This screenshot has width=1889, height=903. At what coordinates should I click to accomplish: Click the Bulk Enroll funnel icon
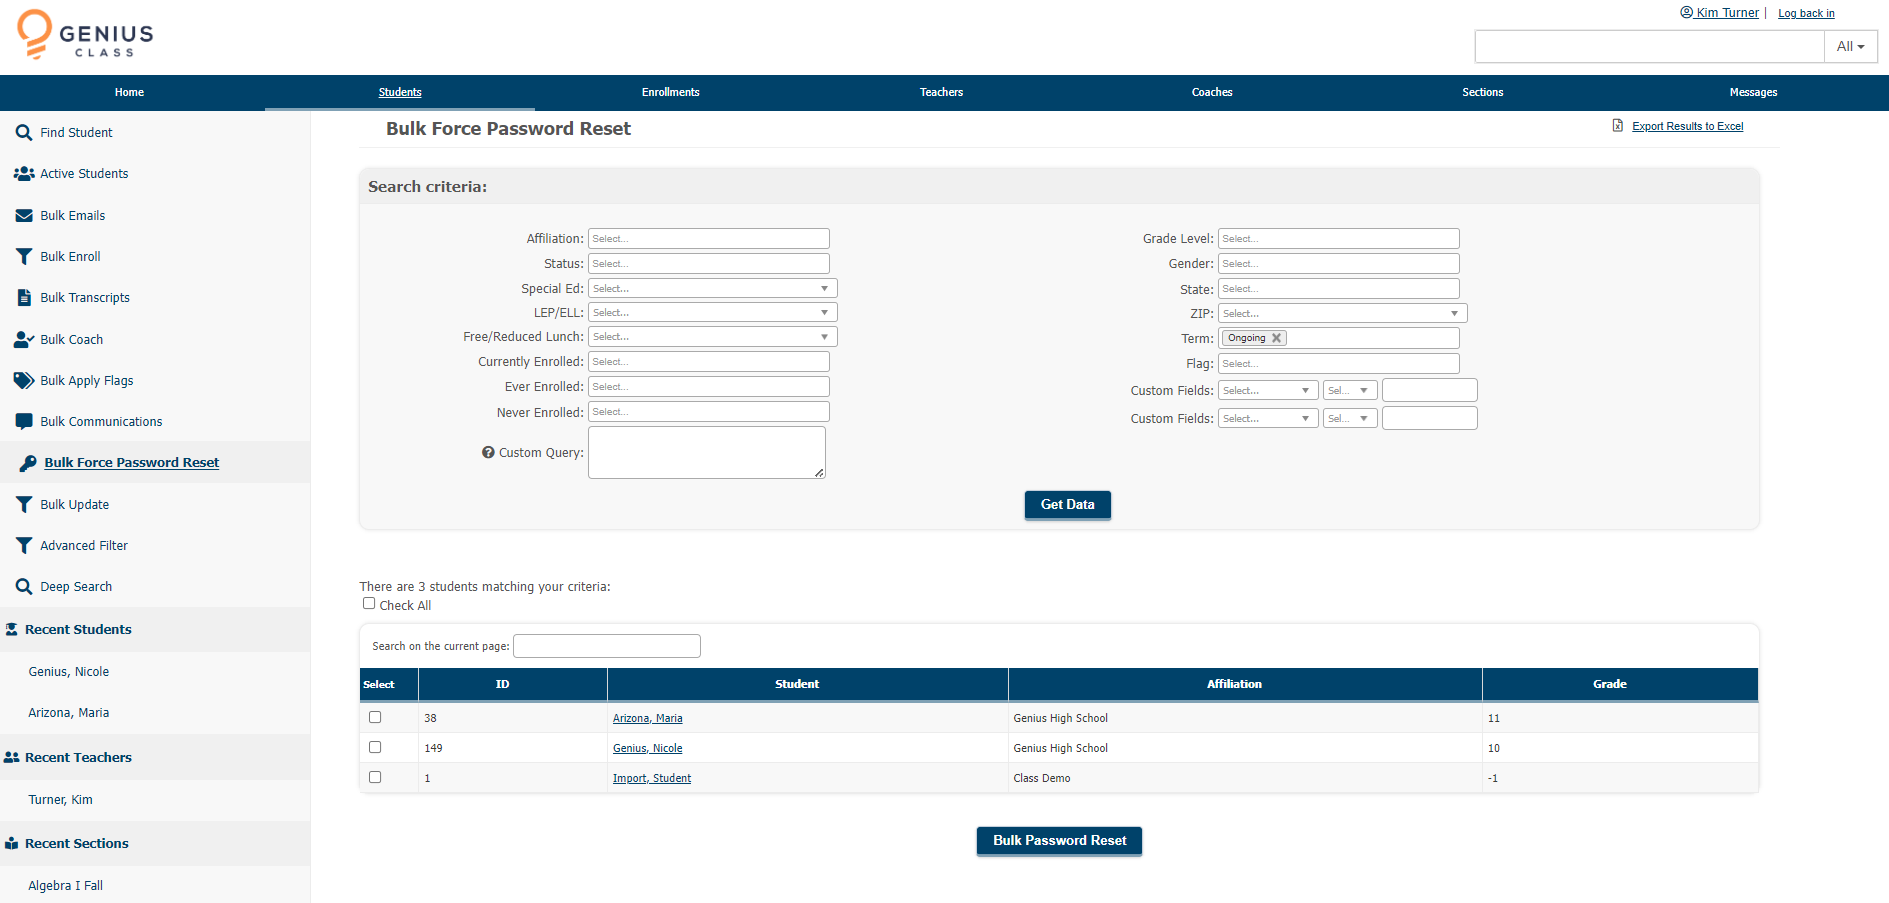click(x=24, y=256)
